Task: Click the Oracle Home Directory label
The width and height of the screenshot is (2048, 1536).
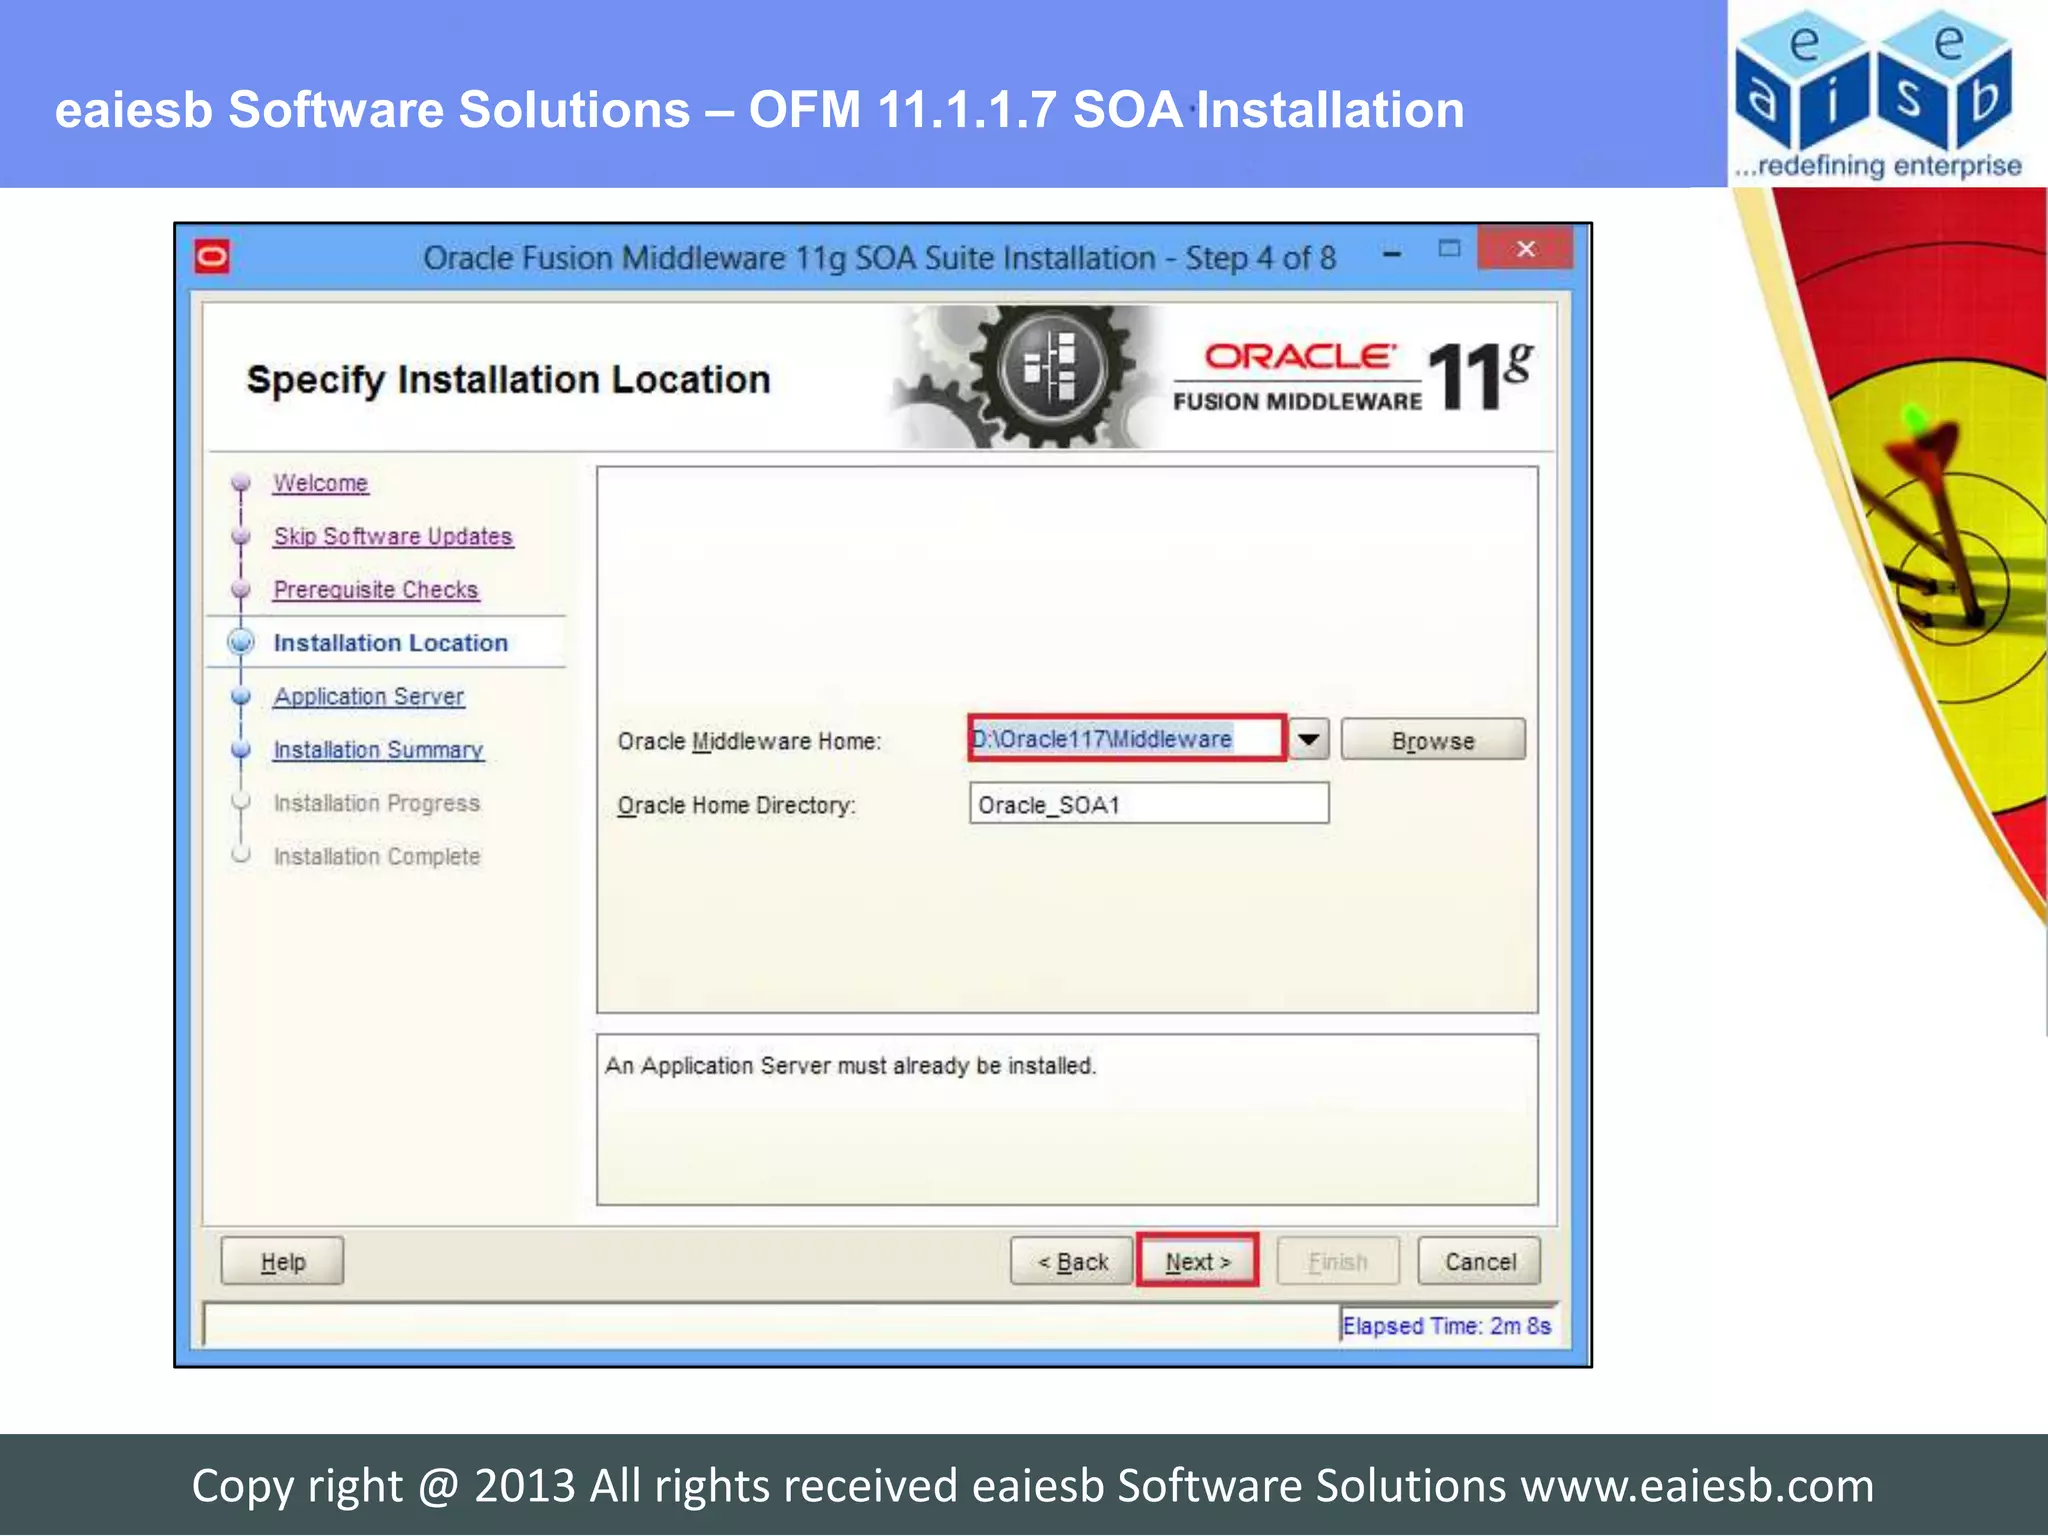Action: [x=737, y=805]
